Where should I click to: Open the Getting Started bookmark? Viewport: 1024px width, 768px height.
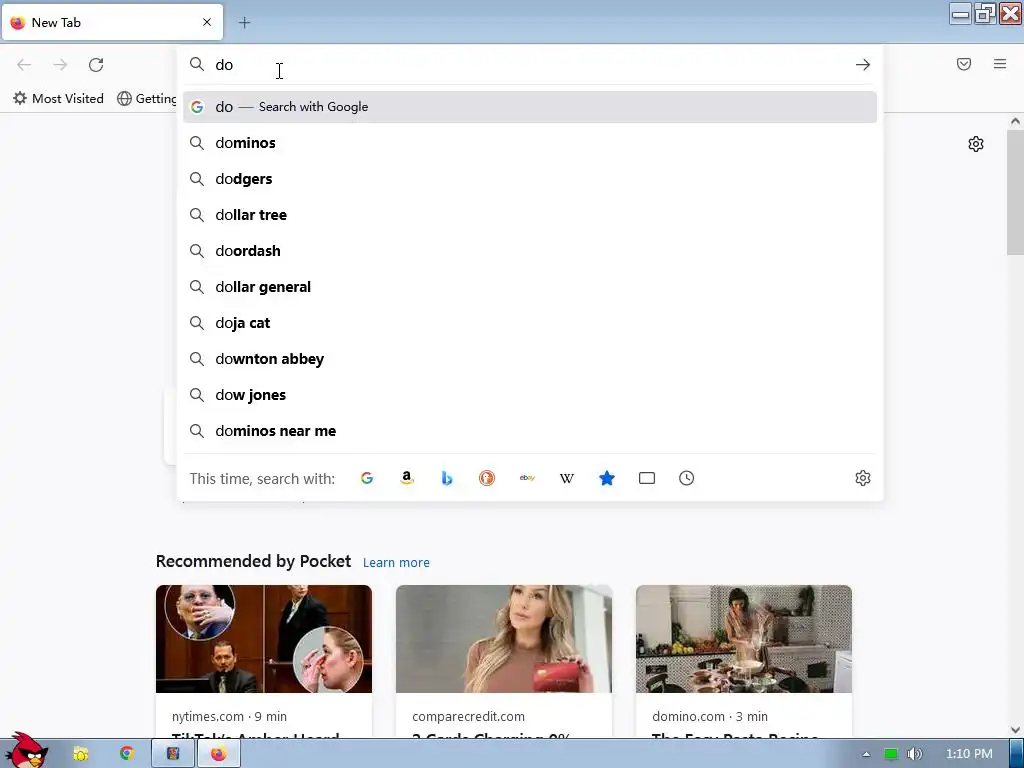click(x=147, y=99)
